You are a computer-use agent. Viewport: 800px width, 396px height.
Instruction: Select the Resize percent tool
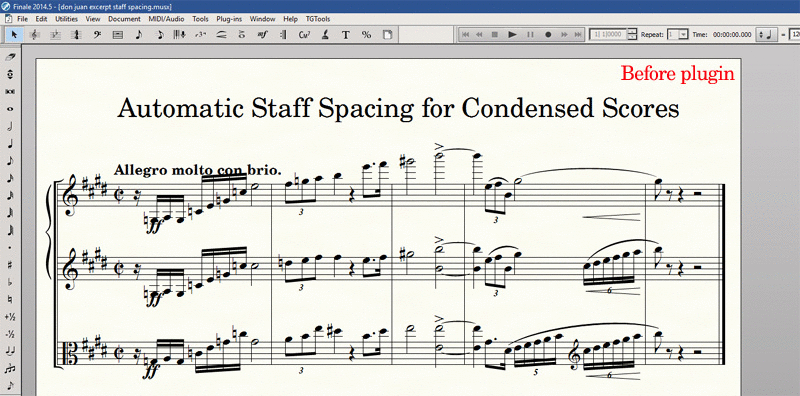(366, 34)
